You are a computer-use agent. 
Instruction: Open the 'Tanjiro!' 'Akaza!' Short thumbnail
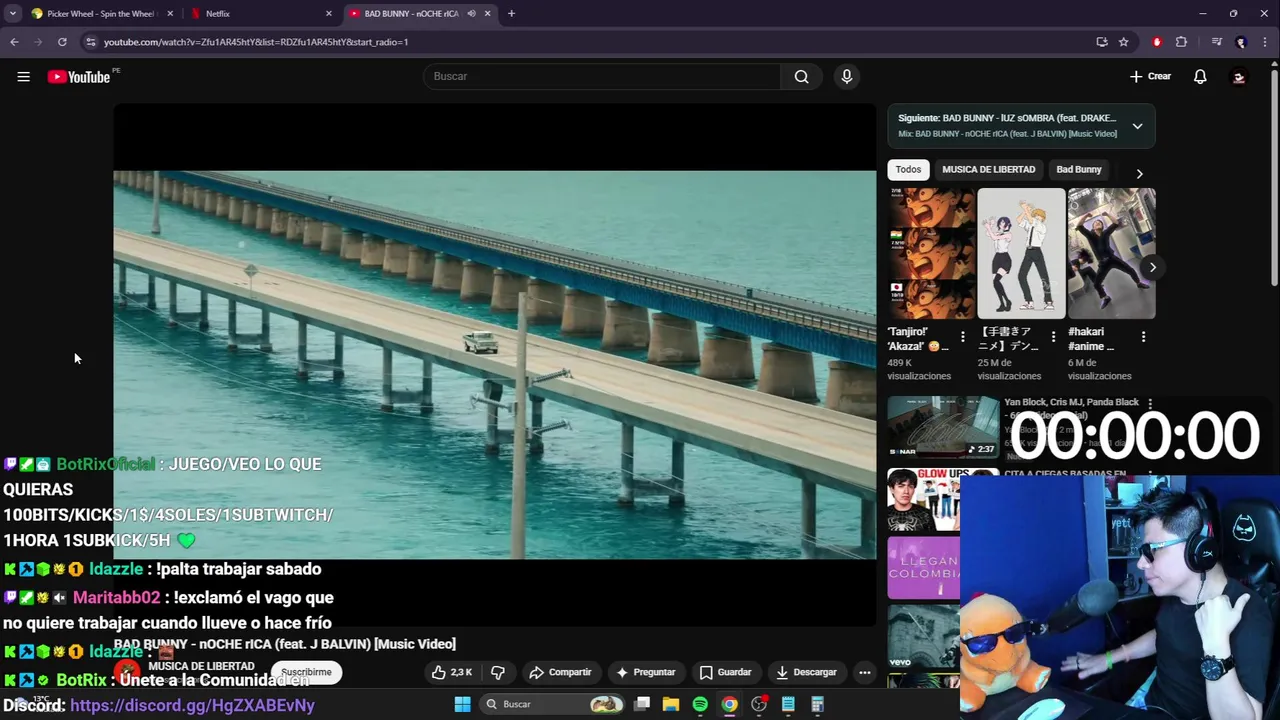(x=930, y=253)
